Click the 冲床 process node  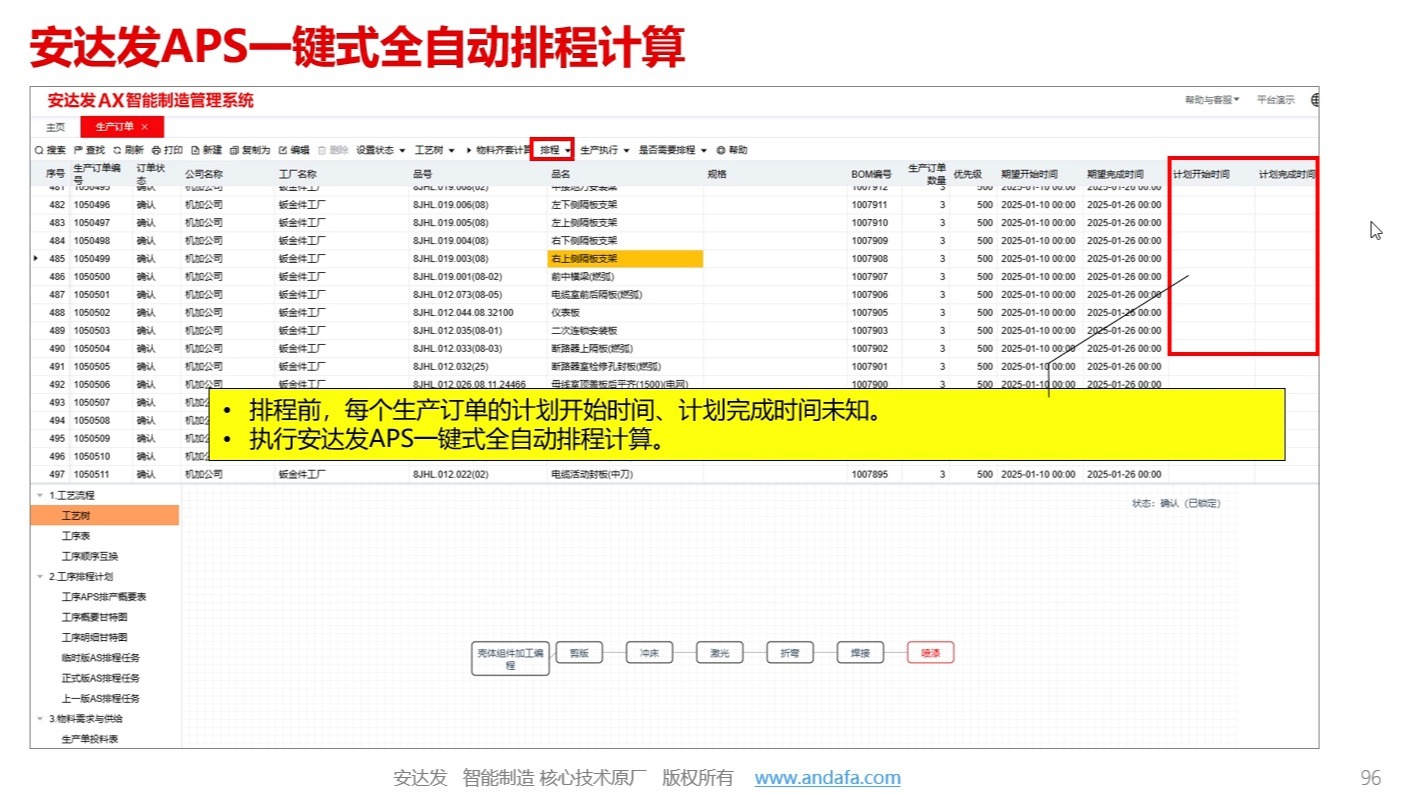(x=649, y=653)
